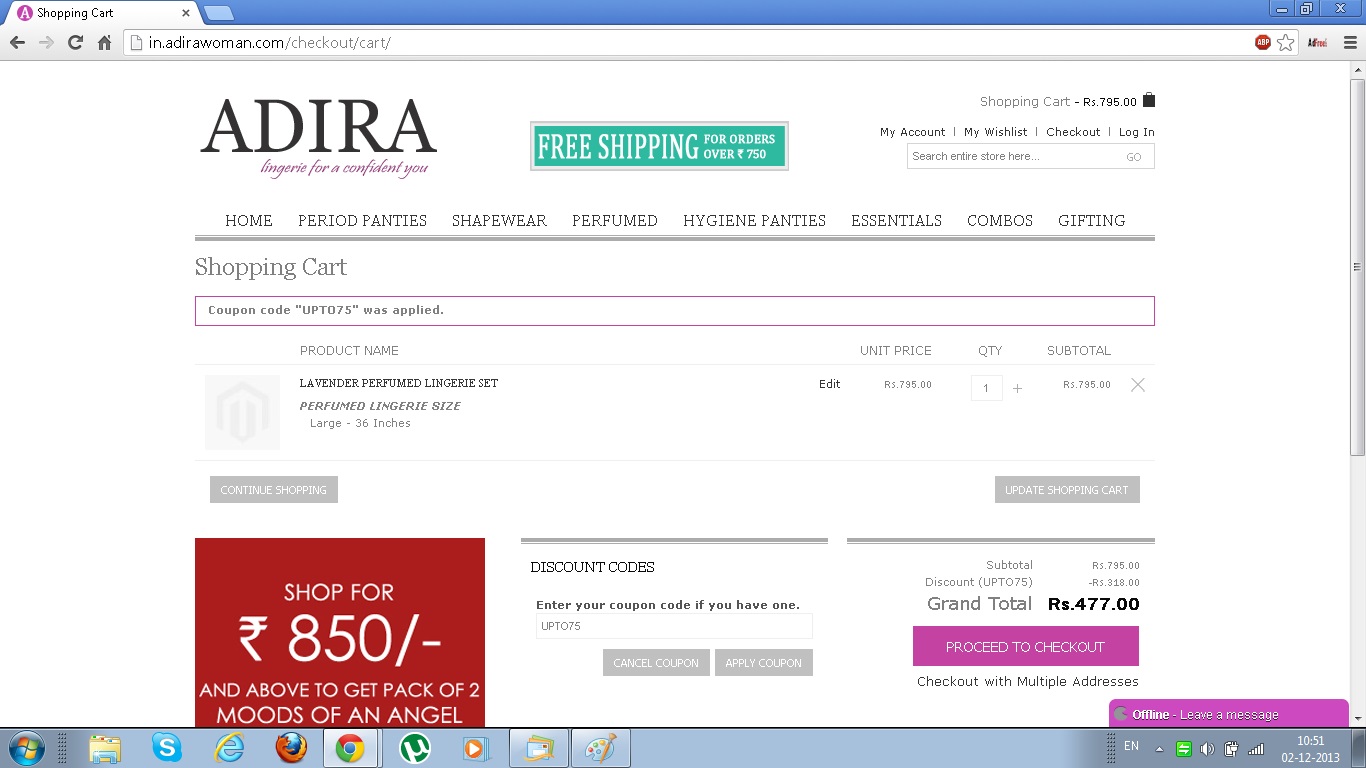
Task: Expand the Offline chat message widget
Action: tap(1228, 714)
